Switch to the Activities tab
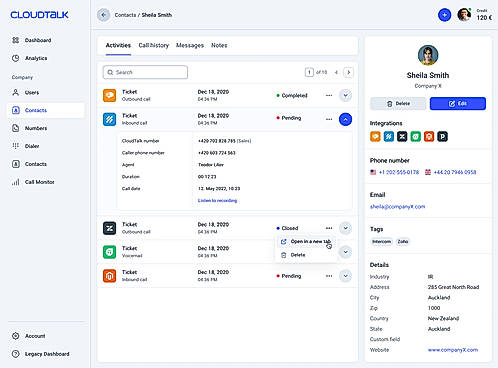 tap(118, 45)
